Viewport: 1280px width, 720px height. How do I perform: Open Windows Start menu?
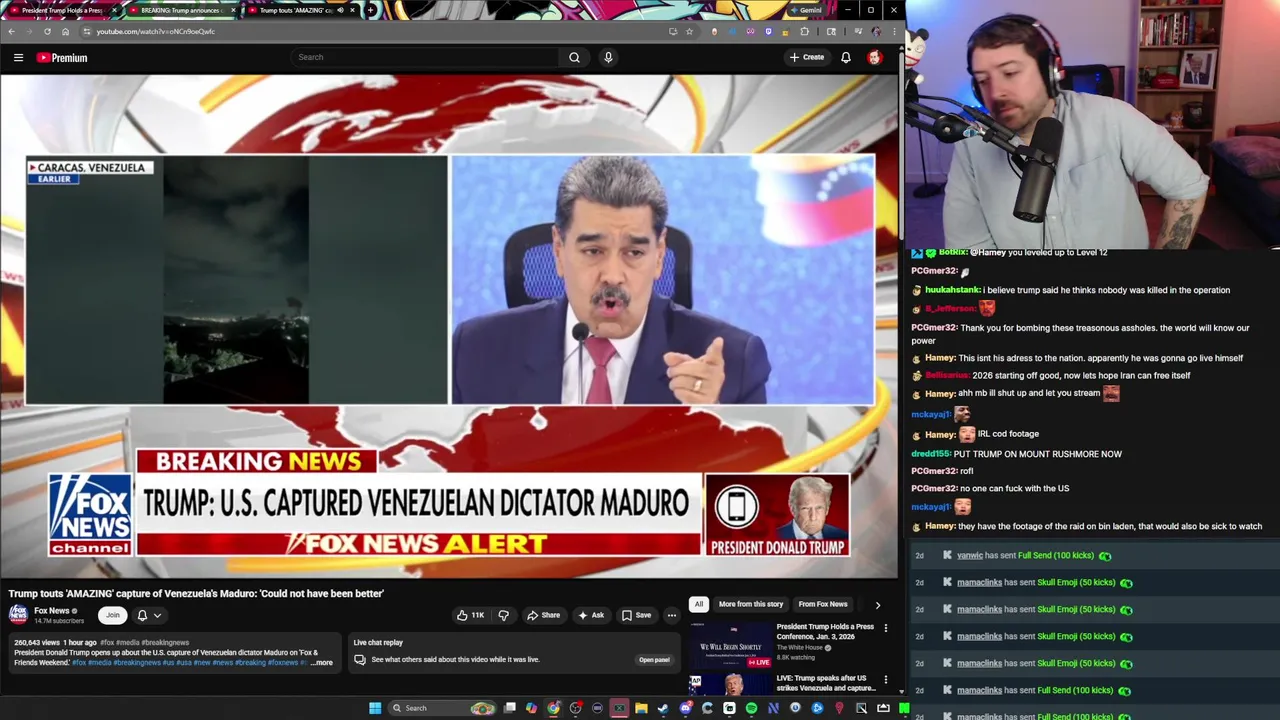coord(375,708)
